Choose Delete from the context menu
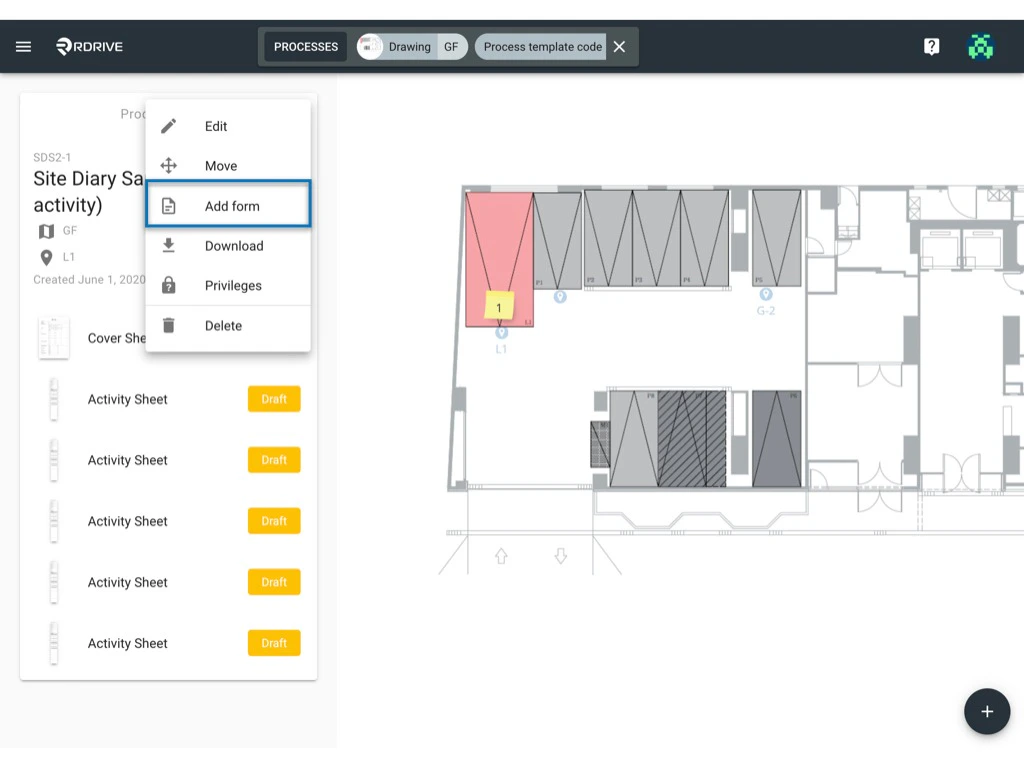 coord(228,325)
